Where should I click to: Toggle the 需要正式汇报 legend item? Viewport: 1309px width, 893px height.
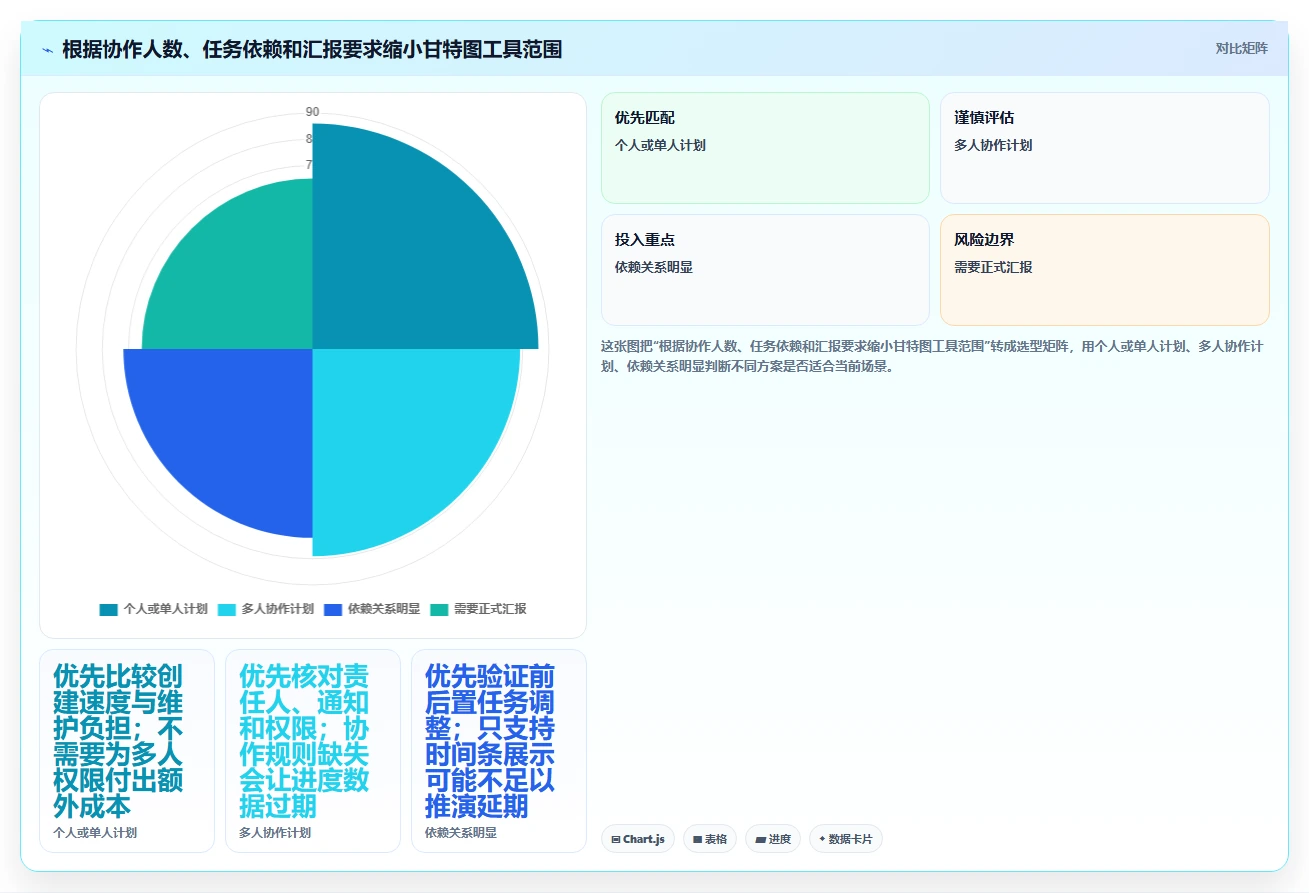pyautogui.click(x=478, y=609)
